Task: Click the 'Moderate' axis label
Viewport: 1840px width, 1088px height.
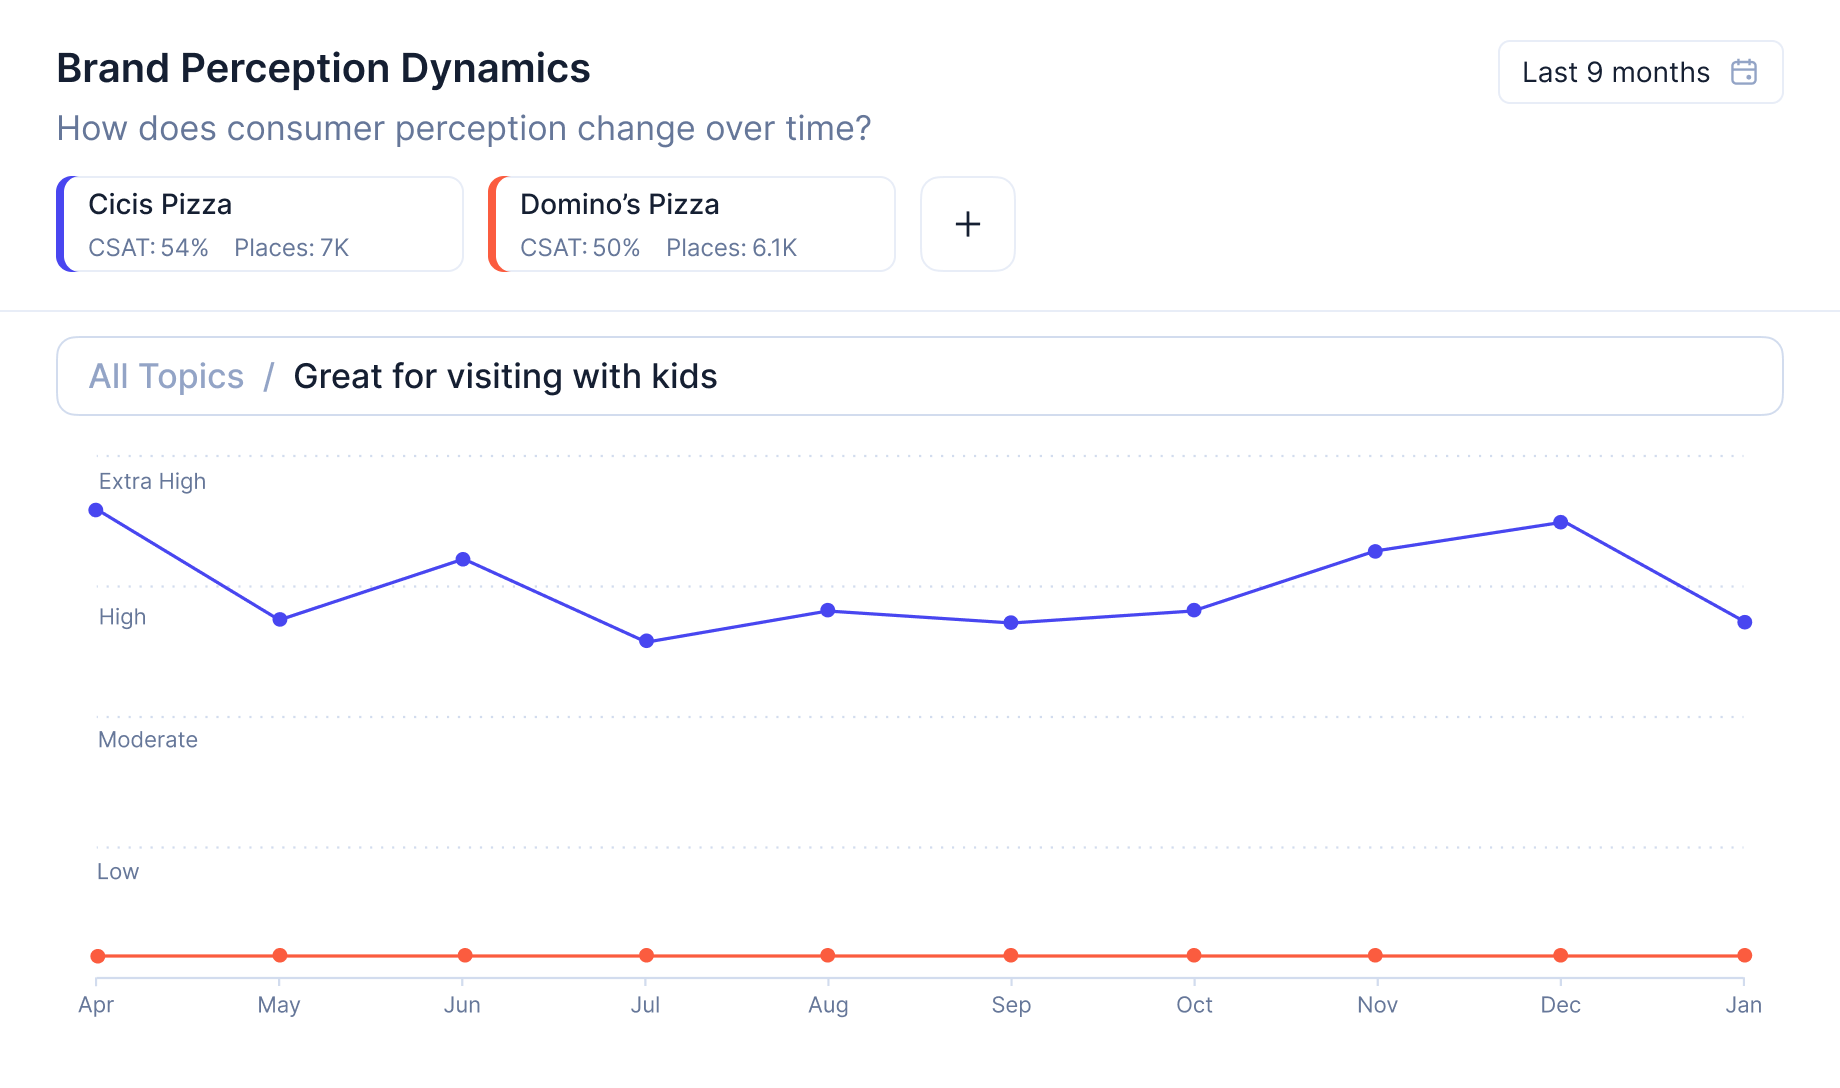Action: coord(148,740)
